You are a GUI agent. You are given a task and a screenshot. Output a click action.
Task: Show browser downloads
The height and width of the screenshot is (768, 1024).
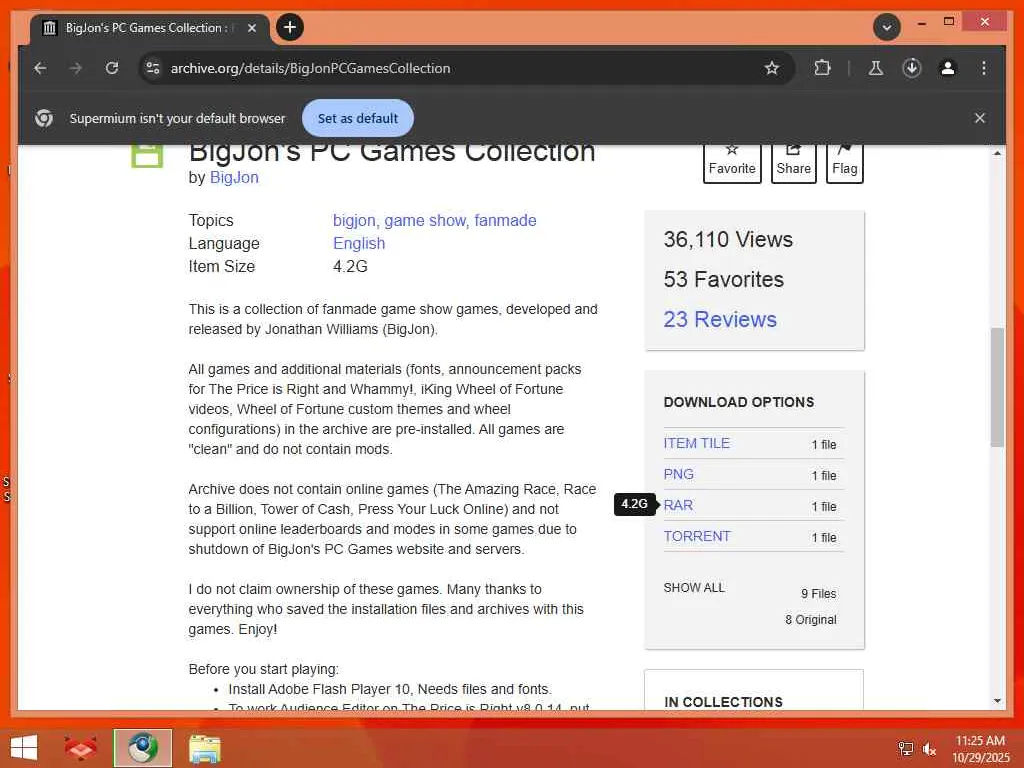[x=912, y=68]
